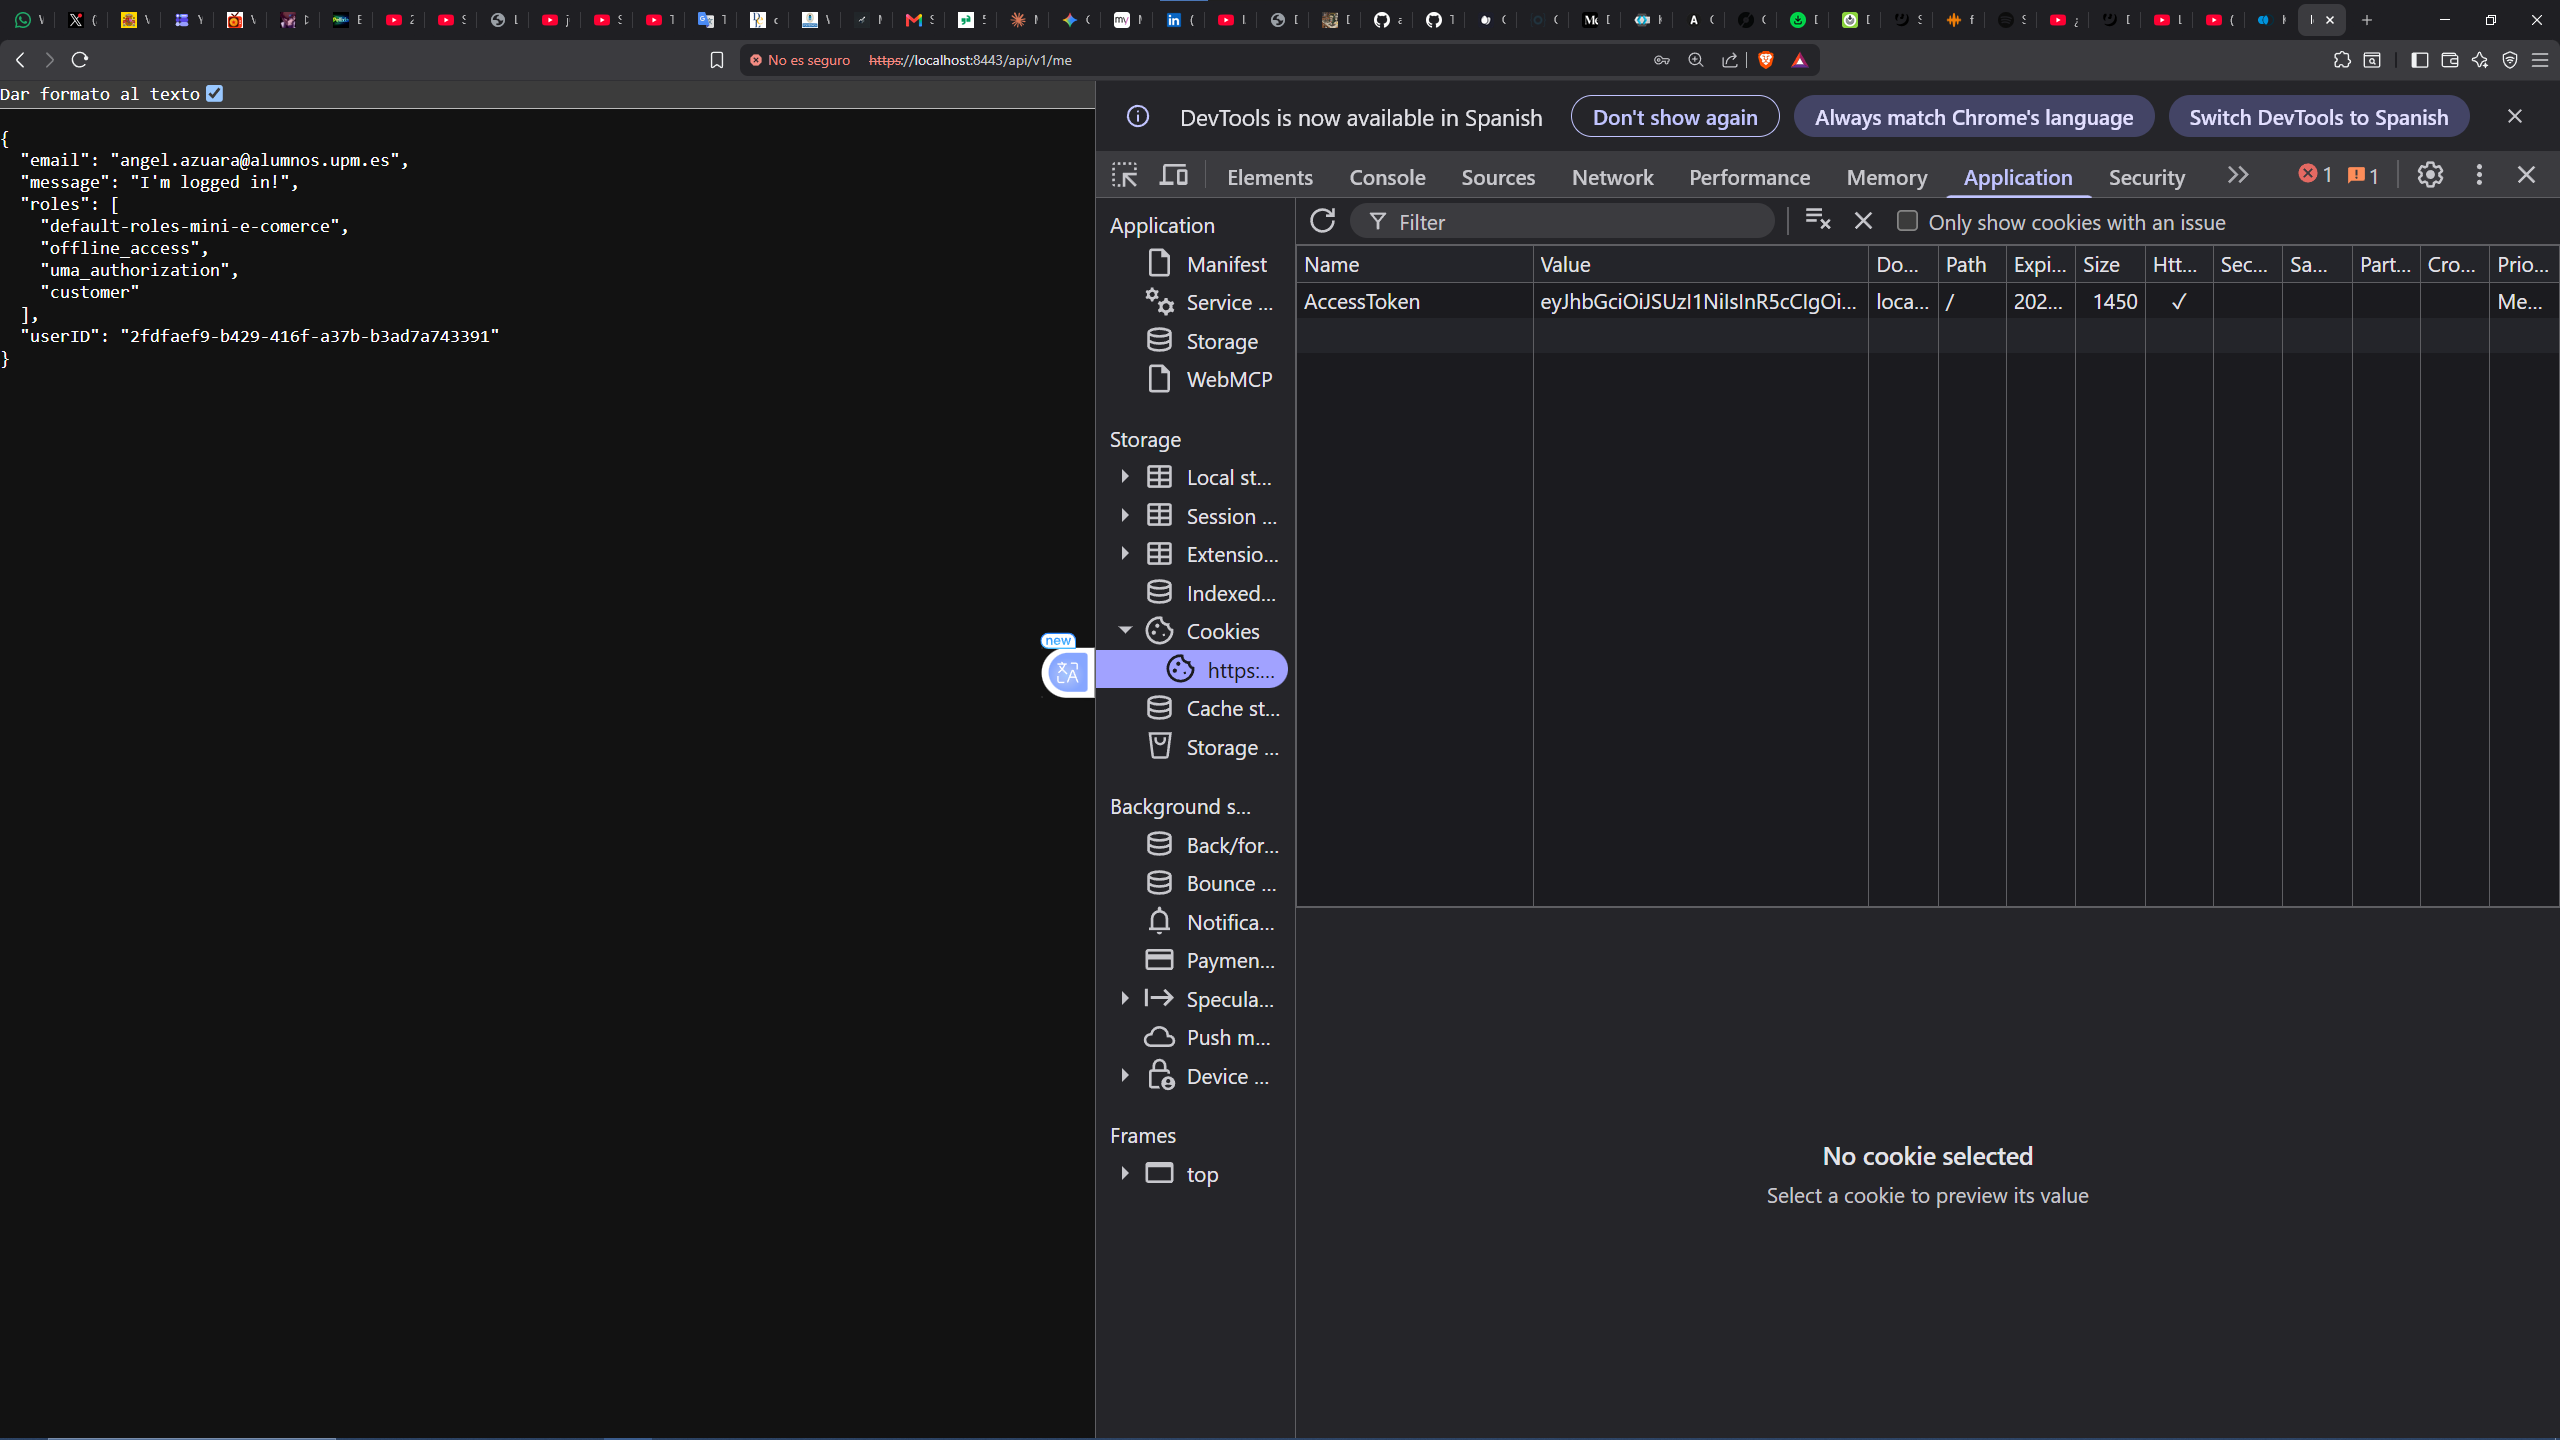
Task: Expand the top frame node
Action: pyautogui.click(x=1125, y=1173)
